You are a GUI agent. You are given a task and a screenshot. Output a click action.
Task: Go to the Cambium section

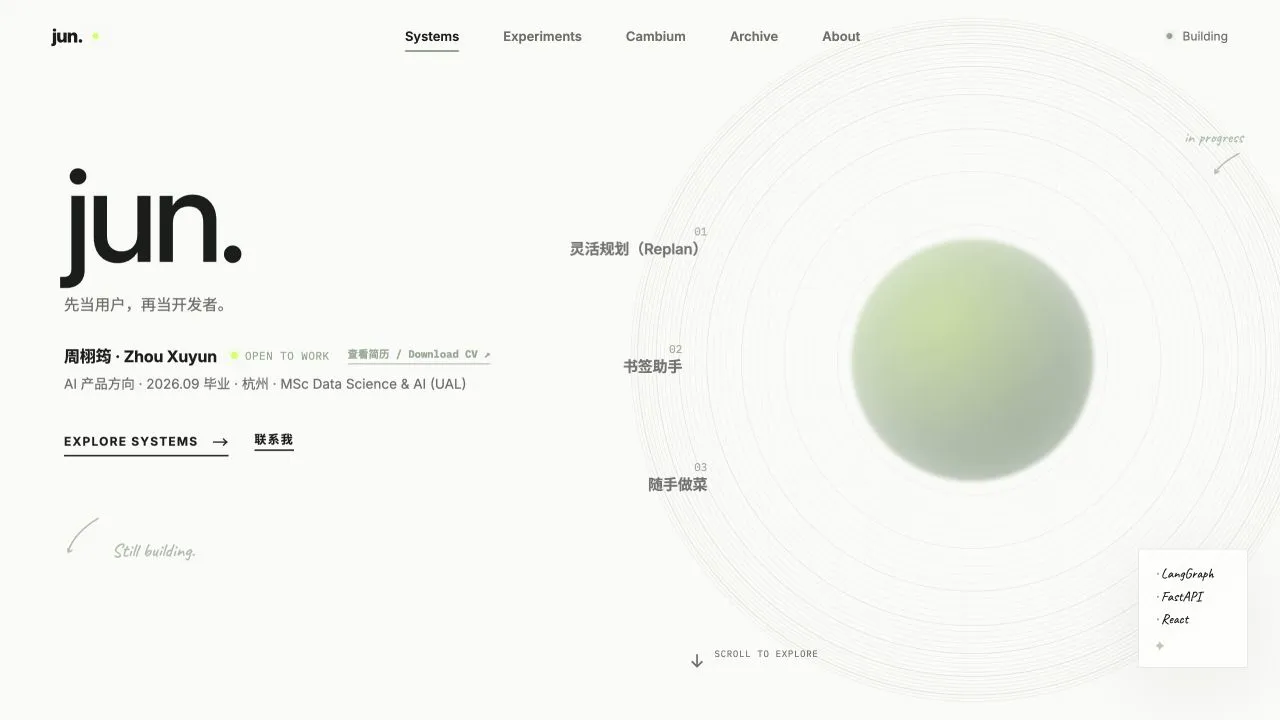point(656,36)
